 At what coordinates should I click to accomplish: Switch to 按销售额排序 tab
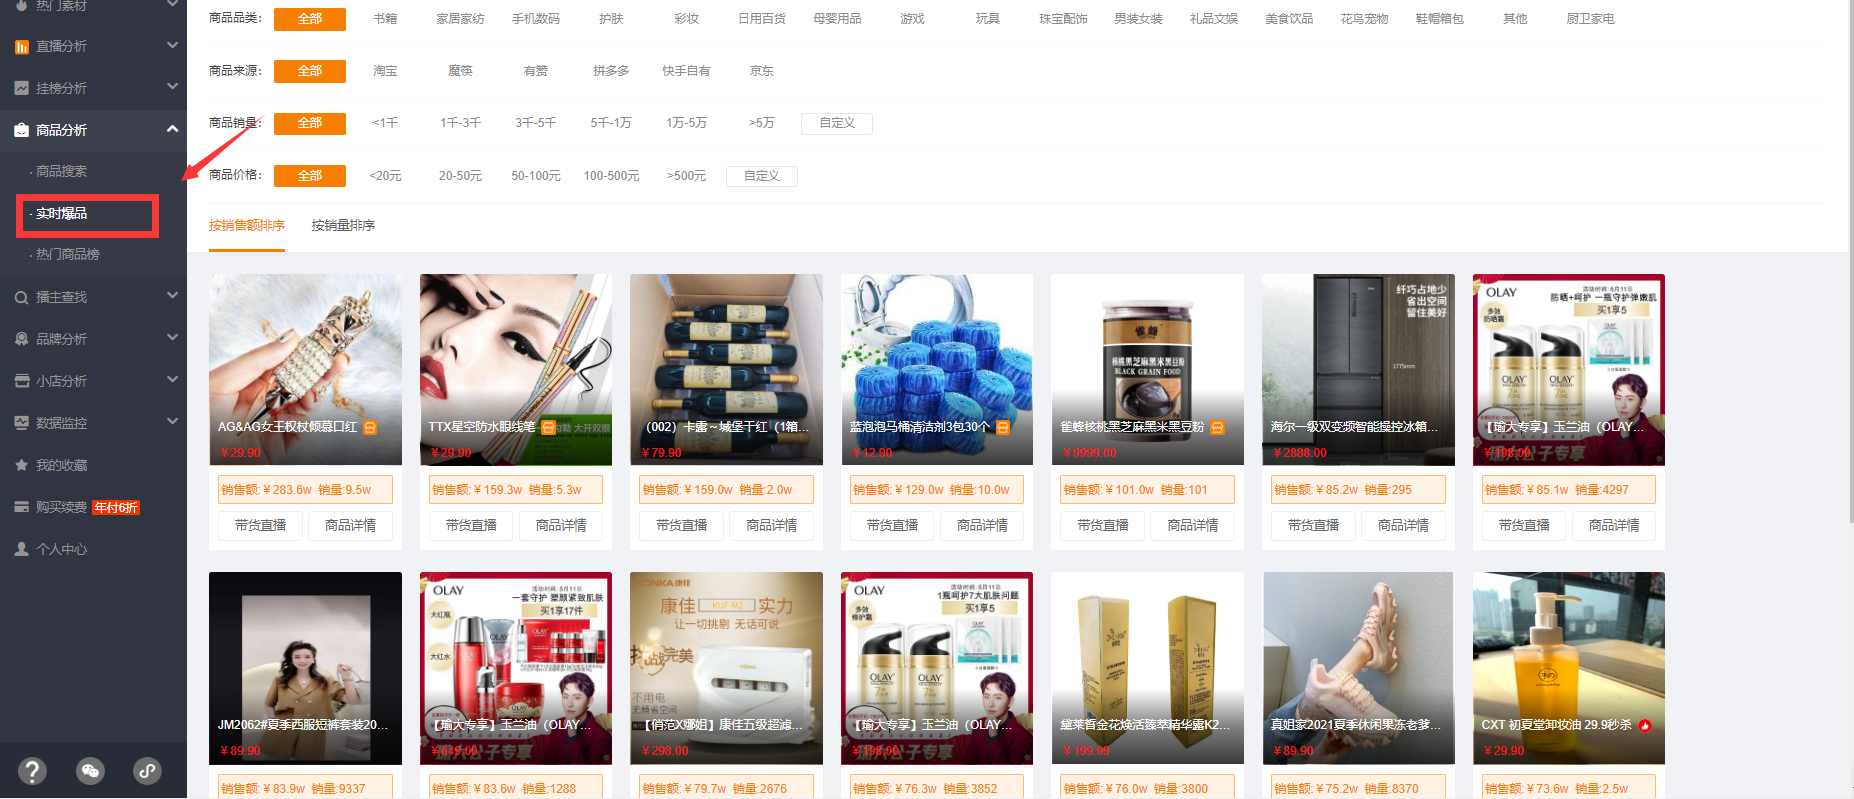point(247,226)
